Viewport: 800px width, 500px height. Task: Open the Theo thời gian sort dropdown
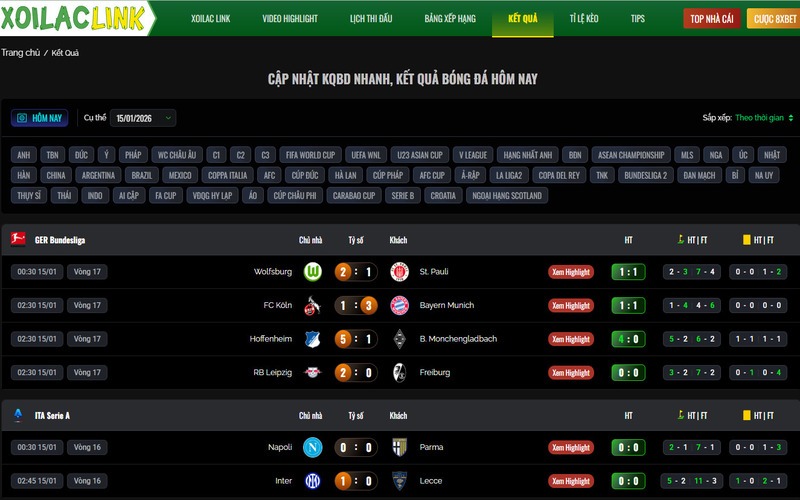pyautogui.click(x=764, y=118)
